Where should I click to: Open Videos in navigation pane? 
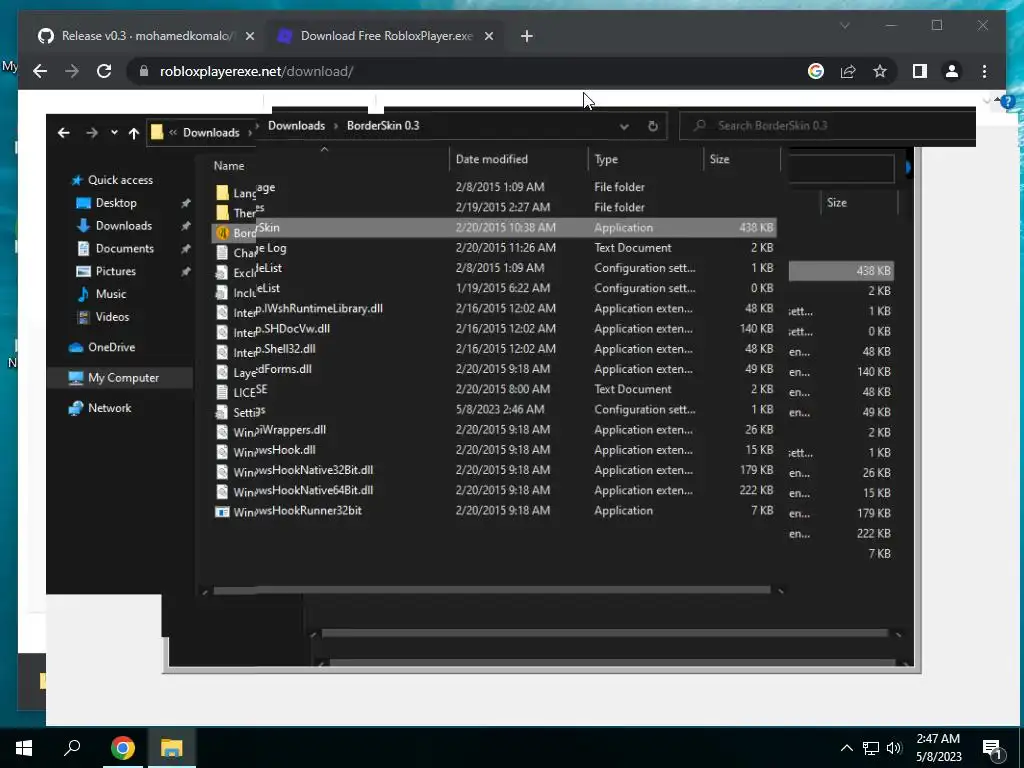(112, 317)
